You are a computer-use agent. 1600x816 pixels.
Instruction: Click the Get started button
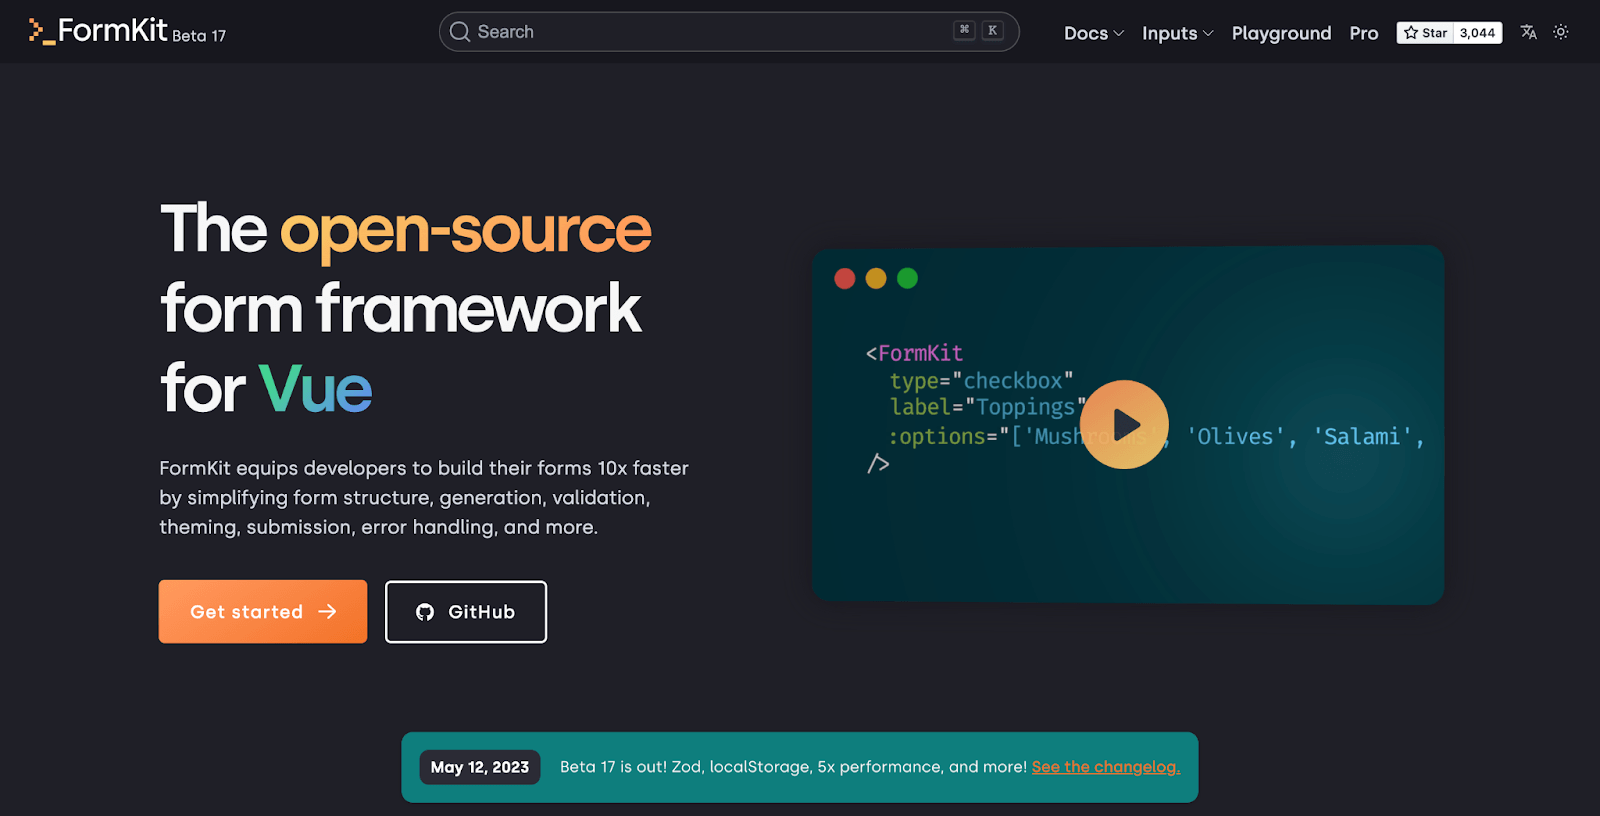coord(263,611)
